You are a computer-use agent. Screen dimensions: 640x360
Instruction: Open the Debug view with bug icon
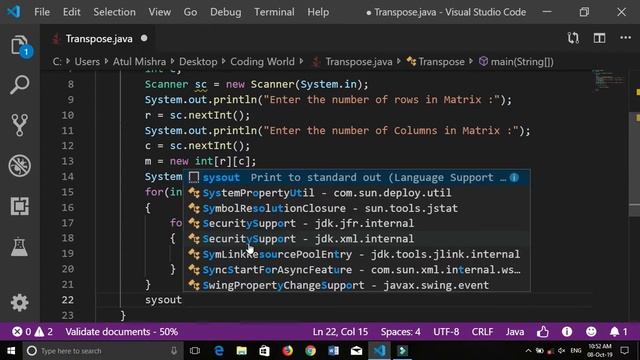pos(20,165)
